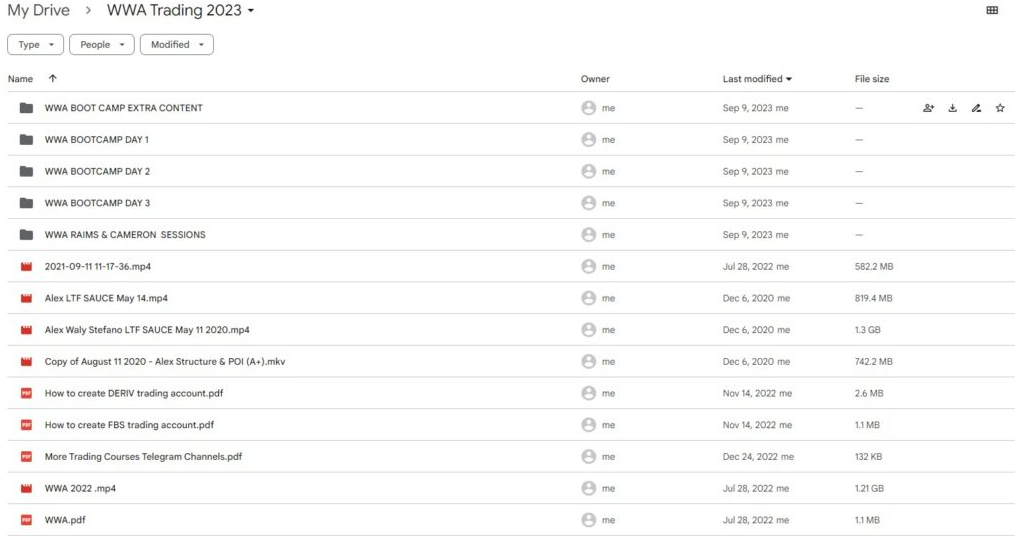
Task: Click the Name column header
Action: pyautogui.click(x=20, y=79)
